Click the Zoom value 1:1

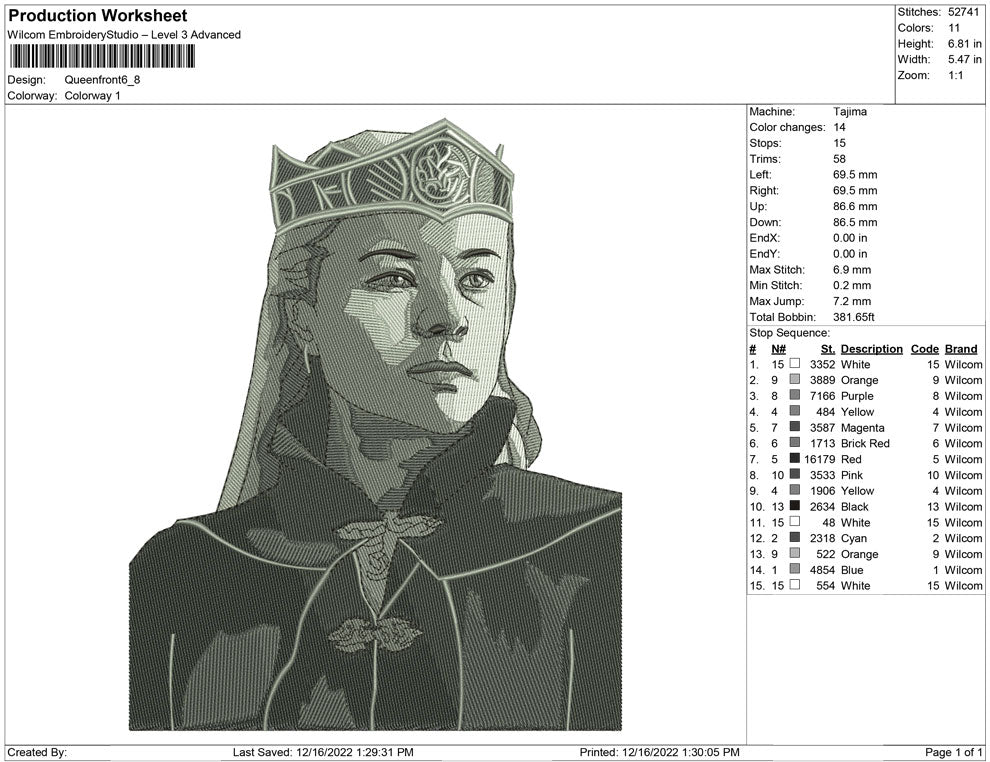[955, 75]
